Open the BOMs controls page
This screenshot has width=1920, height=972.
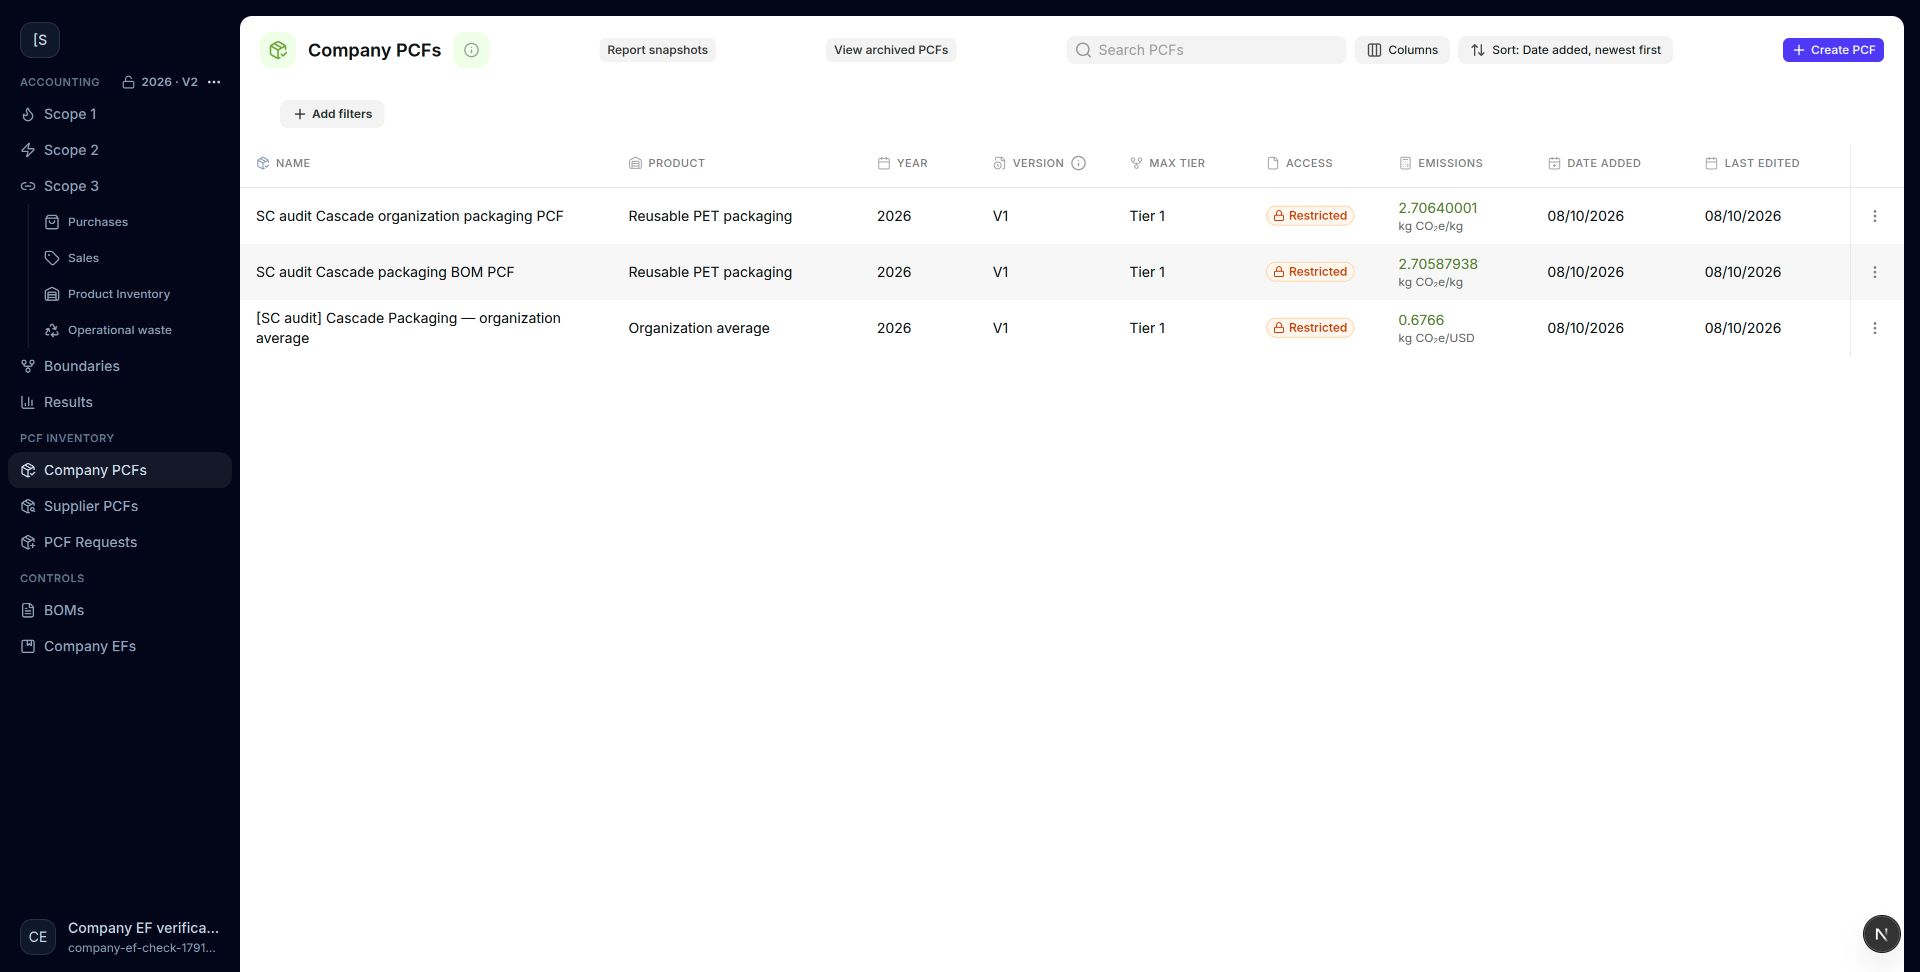[x=120, y=610]
